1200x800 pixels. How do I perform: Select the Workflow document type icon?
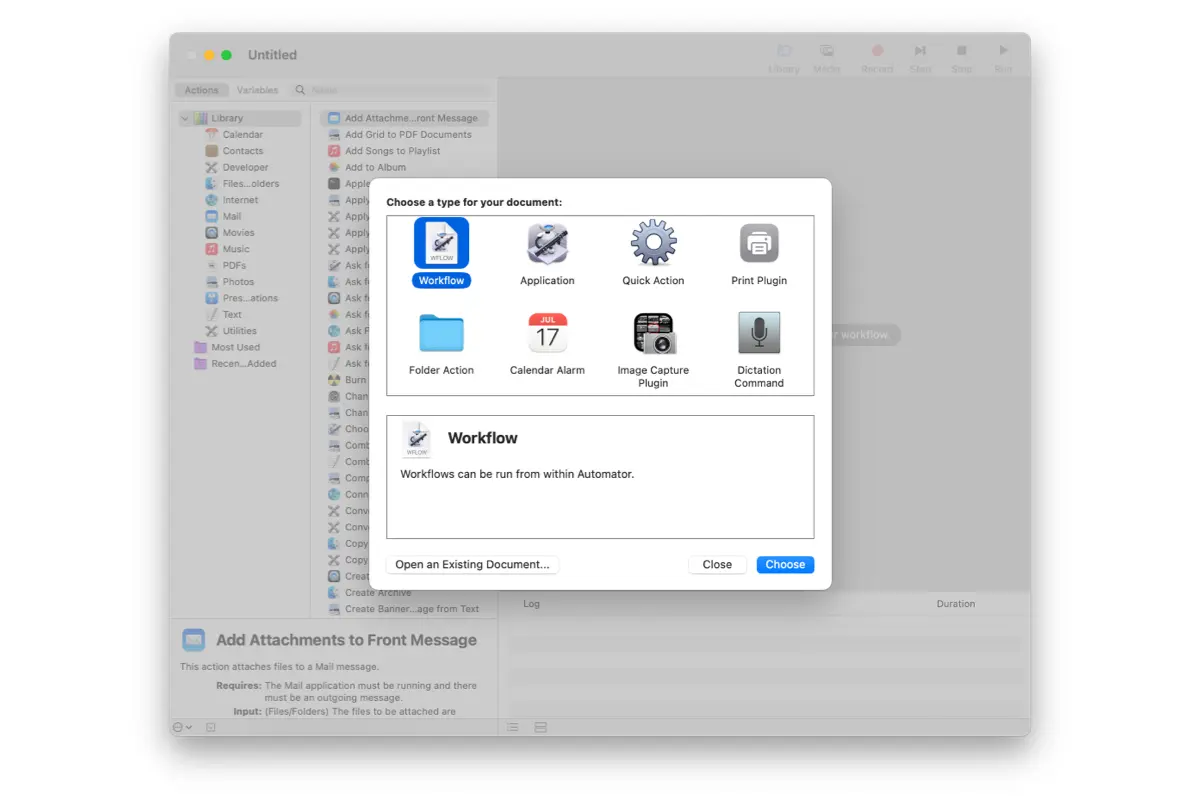441,243
